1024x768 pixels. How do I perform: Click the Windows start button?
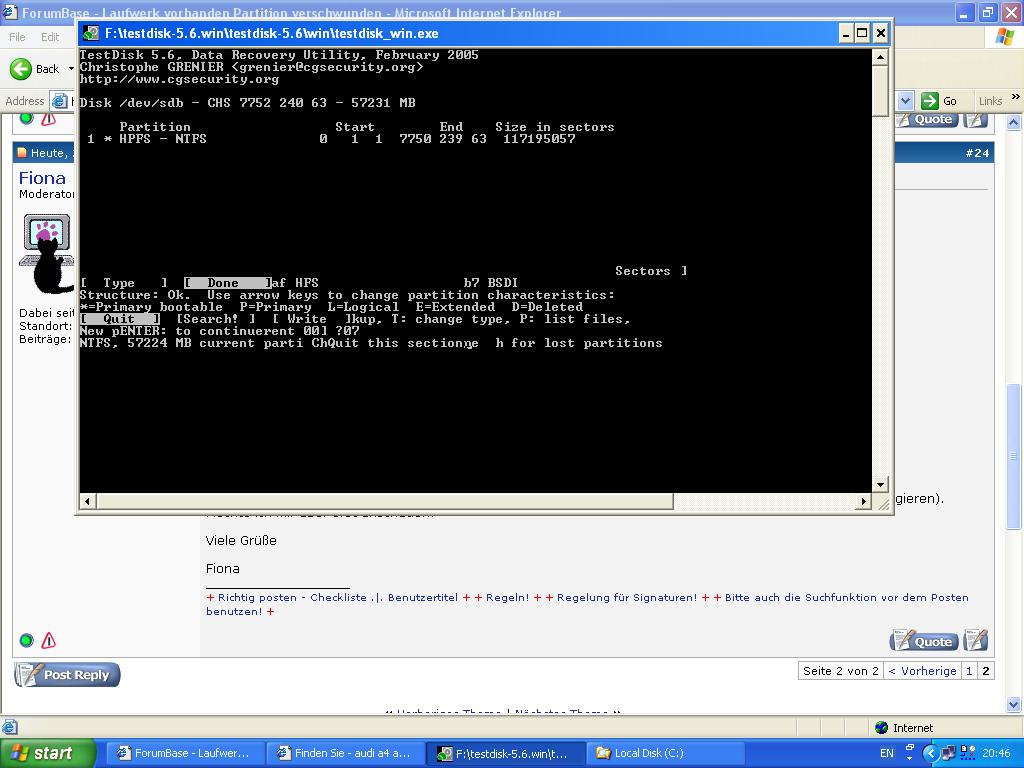(x=48, y=753)
